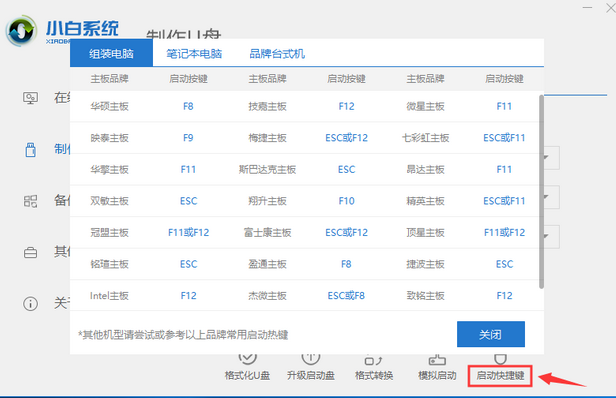616x398 pixels.
Task: Click the 冠盟主板 cell
Action: pyautogui.click(x=109, y=233)
